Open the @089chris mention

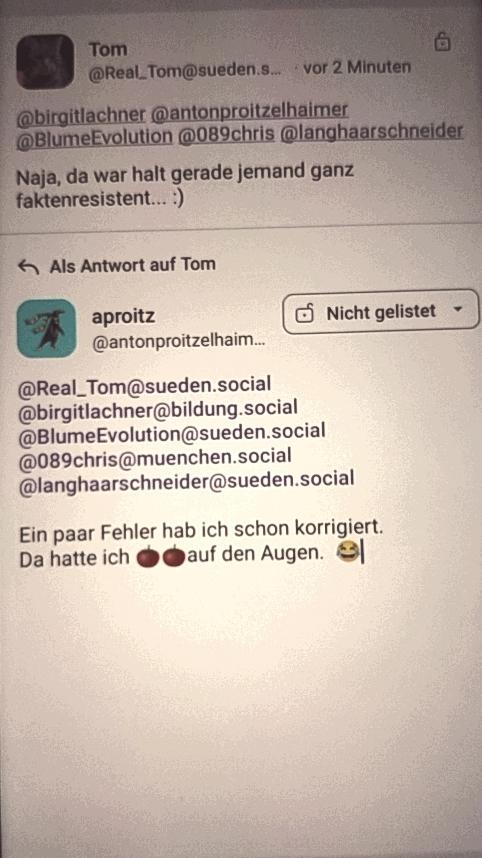(x=227, y=135)
